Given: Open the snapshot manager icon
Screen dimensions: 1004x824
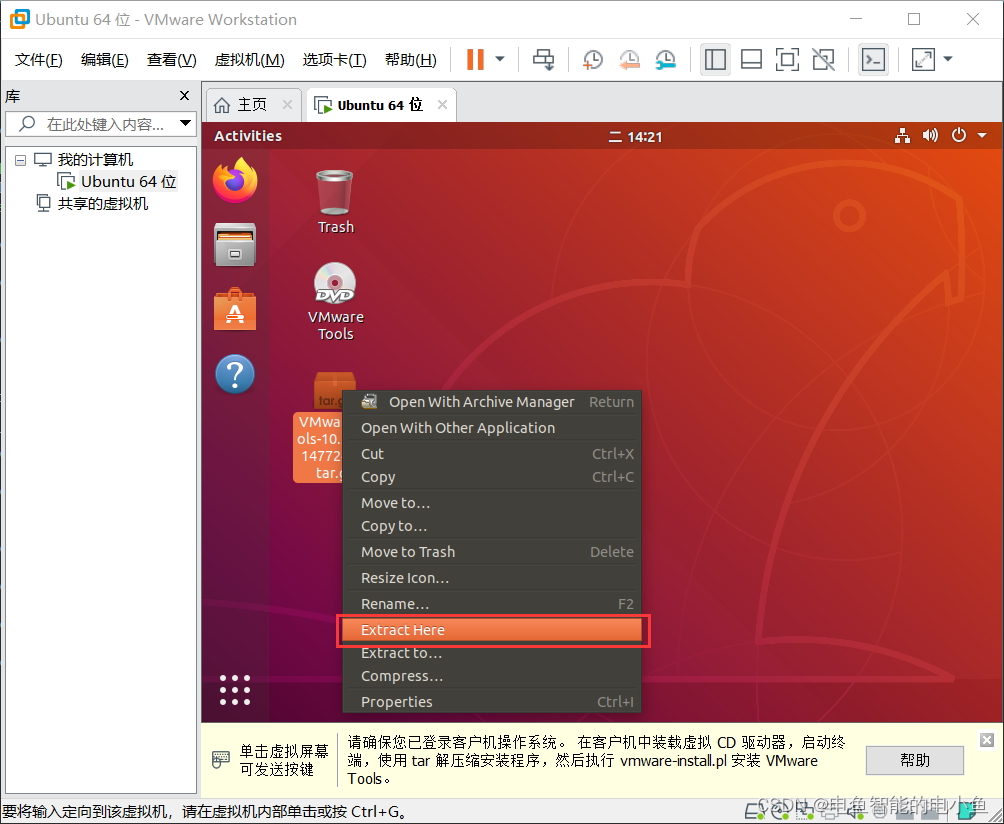Looking at the screenshot, I should tap(666, 60).
